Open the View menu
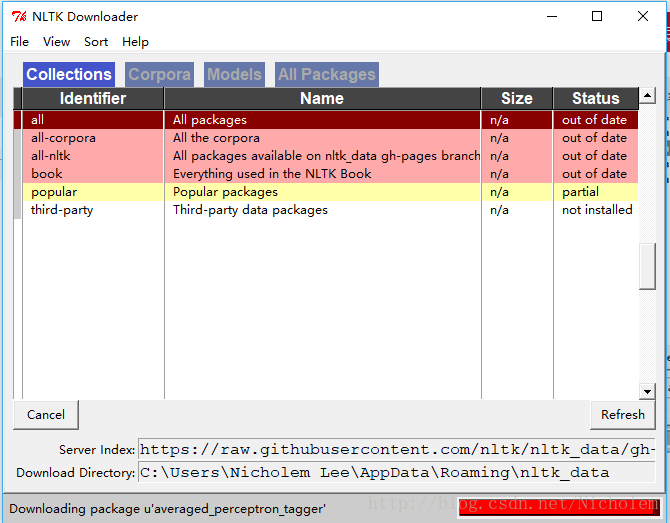The image size is (670, 523). [x=56, y=41]
